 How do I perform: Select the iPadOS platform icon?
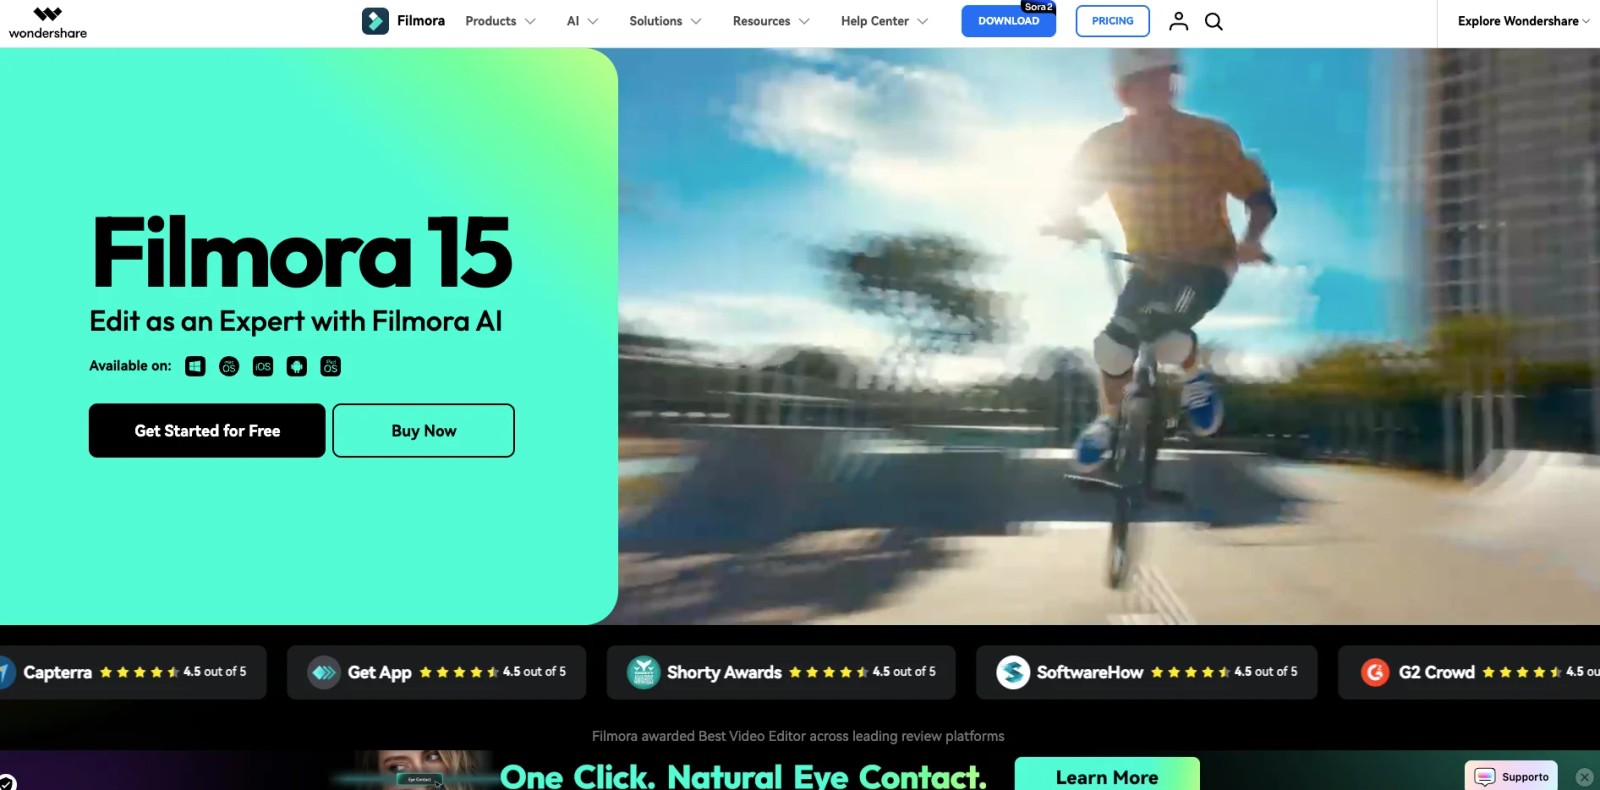pos(331,367)
